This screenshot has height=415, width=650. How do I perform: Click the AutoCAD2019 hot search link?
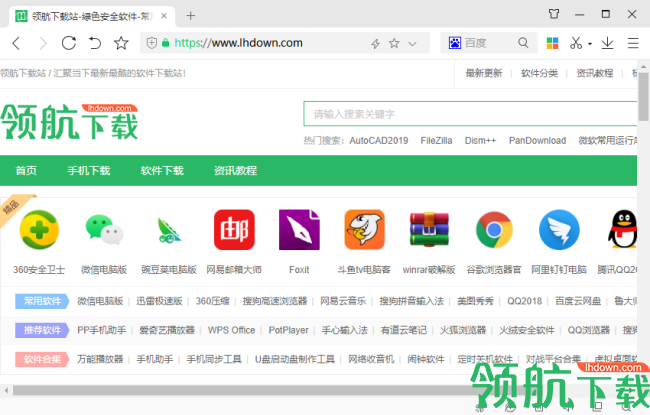(379, 141)
